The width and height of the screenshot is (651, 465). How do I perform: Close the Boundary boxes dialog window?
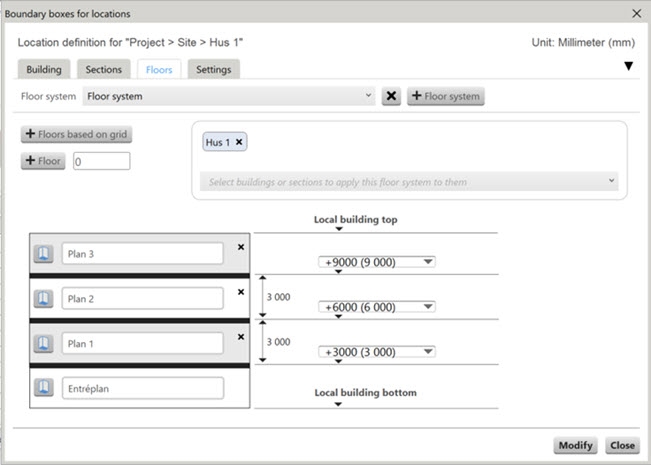636,14
